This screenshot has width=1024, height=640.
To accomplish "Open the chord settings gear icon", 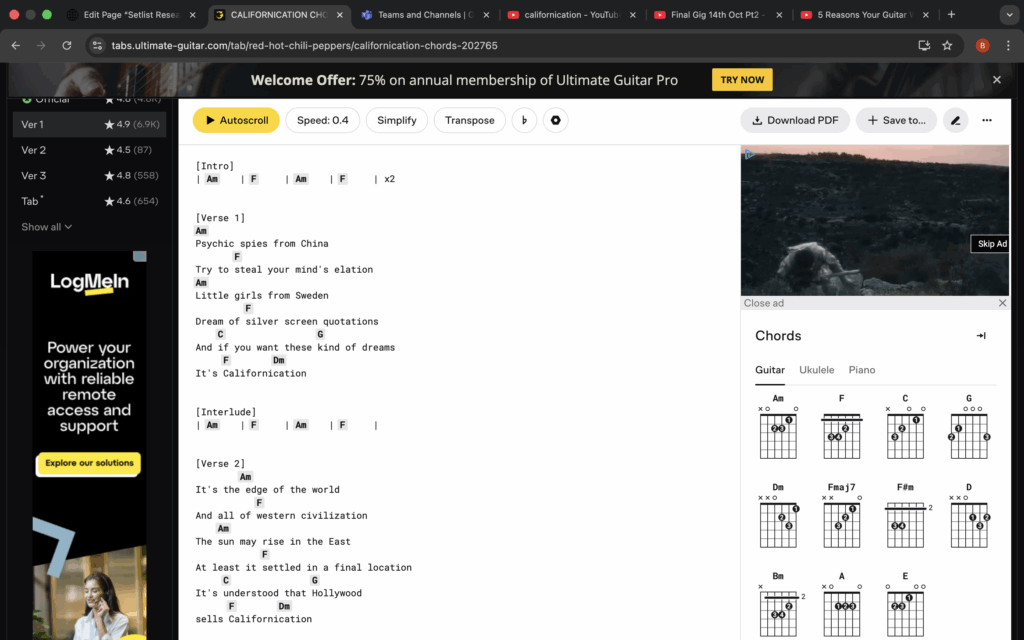I will 556,120.
